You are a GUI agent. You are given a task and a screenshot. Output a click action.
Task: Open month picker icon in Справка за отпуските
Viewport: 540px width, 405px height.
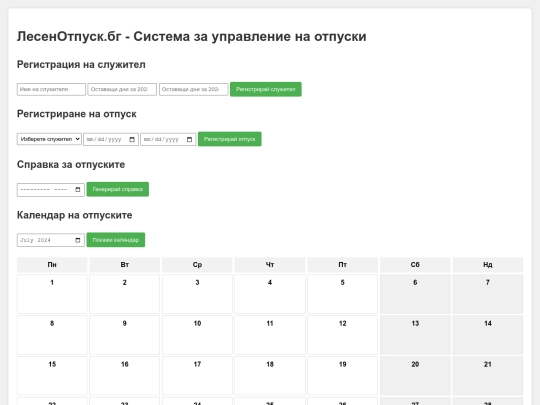pyautogui.click(x=77, y=189)
